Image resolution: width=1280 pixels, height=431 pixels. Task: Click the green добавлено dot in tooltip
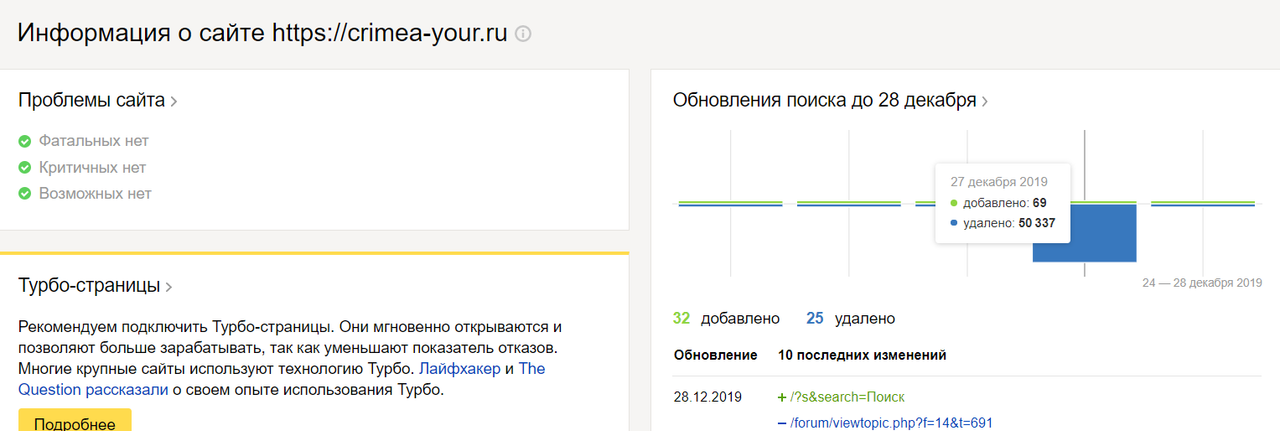[954, 203]
